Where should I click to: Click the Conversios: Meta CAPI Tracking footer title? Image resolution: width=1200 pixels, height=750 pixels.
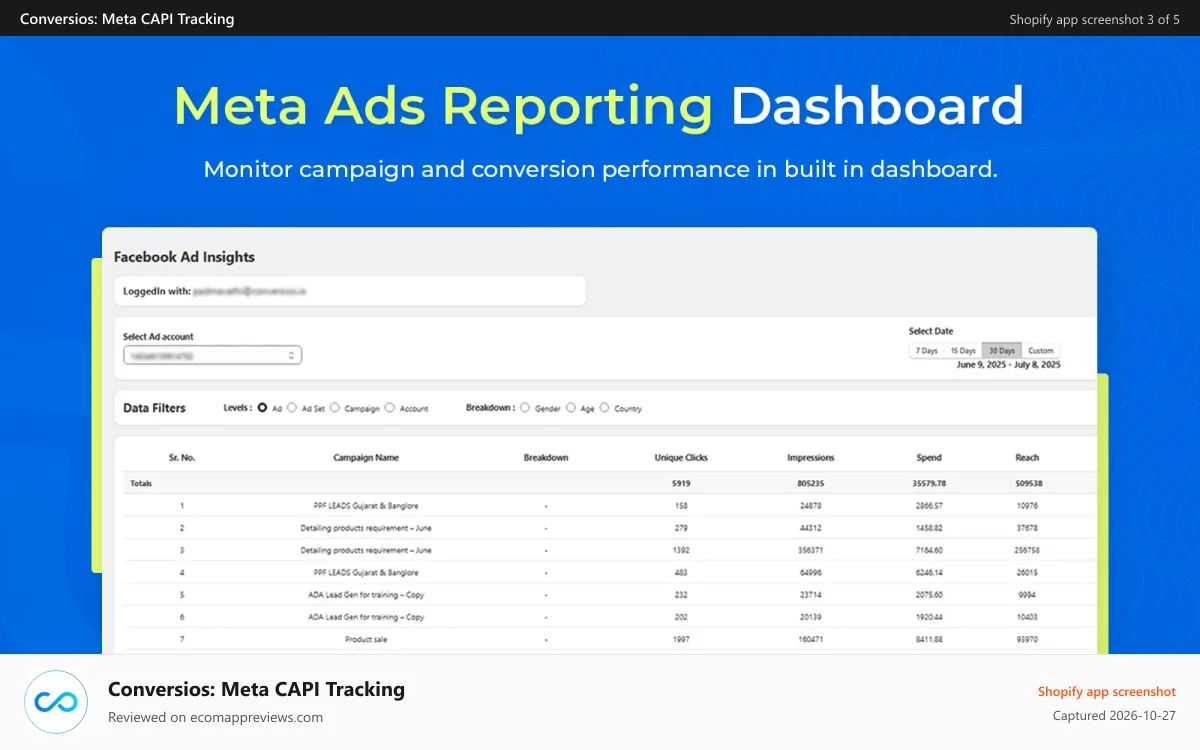coord(256,689)
